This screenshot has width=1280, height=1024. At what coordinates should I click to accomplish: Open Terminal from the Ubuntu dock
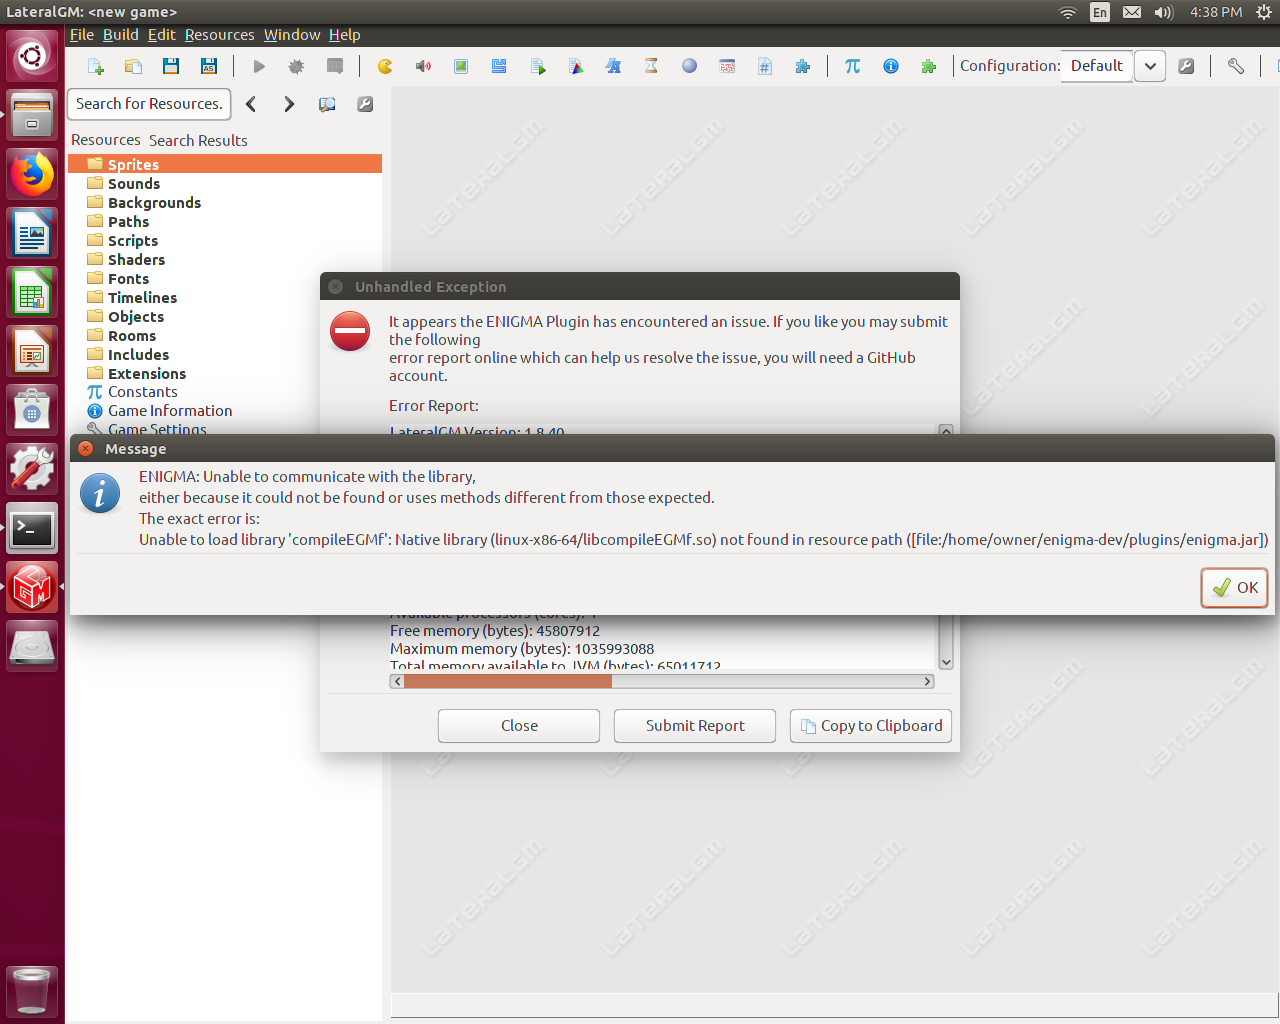pyautogui.click(x=32, y=529)
